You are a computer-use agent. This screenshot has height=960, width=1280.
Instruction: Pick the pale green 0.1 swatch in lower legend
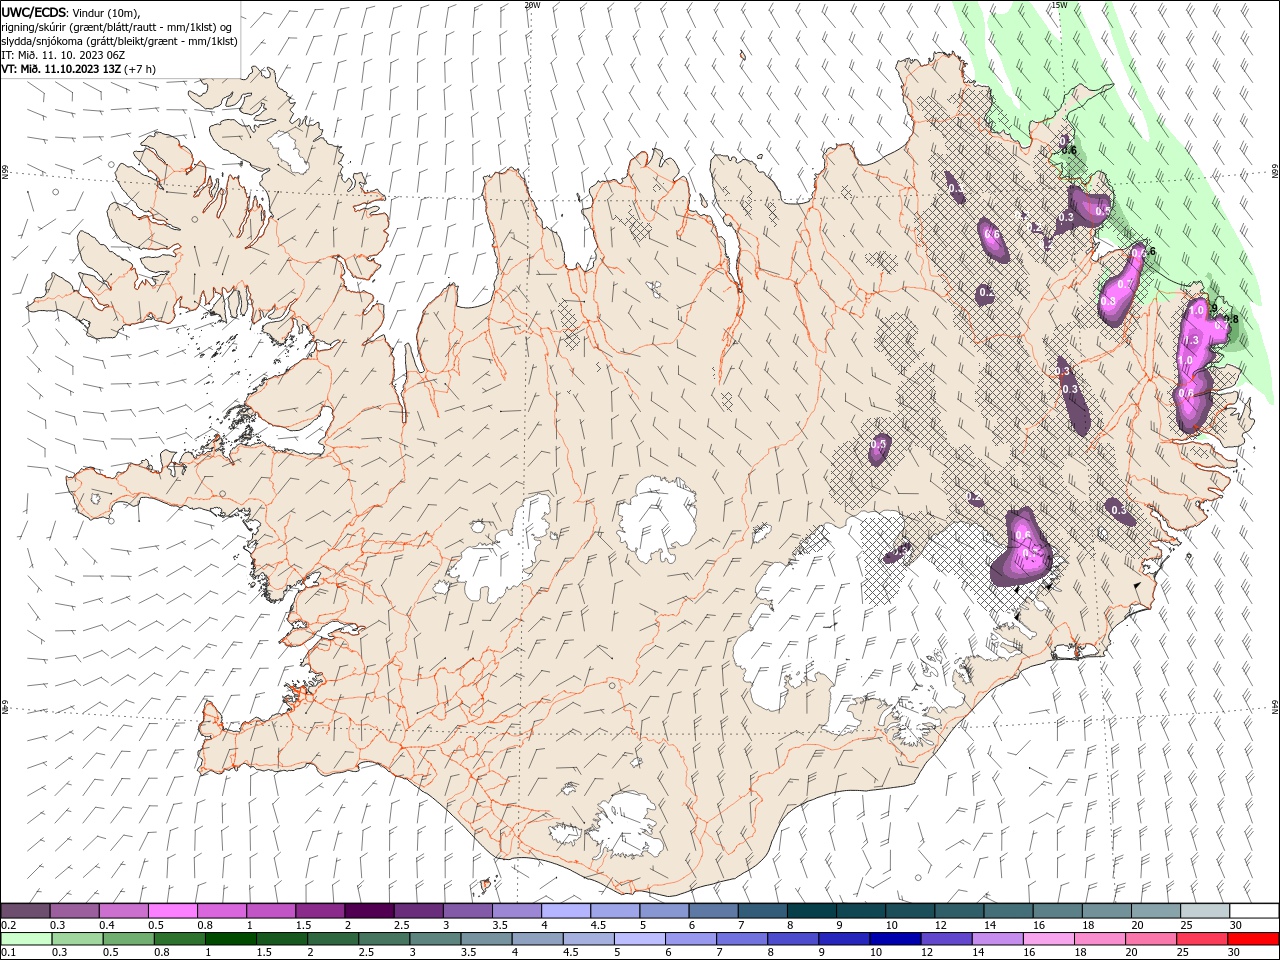(x=26, y=939)
